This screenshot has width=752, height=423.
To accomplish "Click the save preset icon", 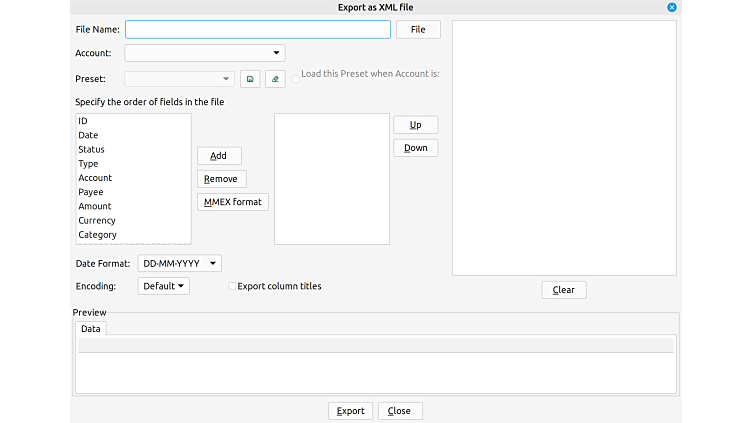I will point(250,79).
